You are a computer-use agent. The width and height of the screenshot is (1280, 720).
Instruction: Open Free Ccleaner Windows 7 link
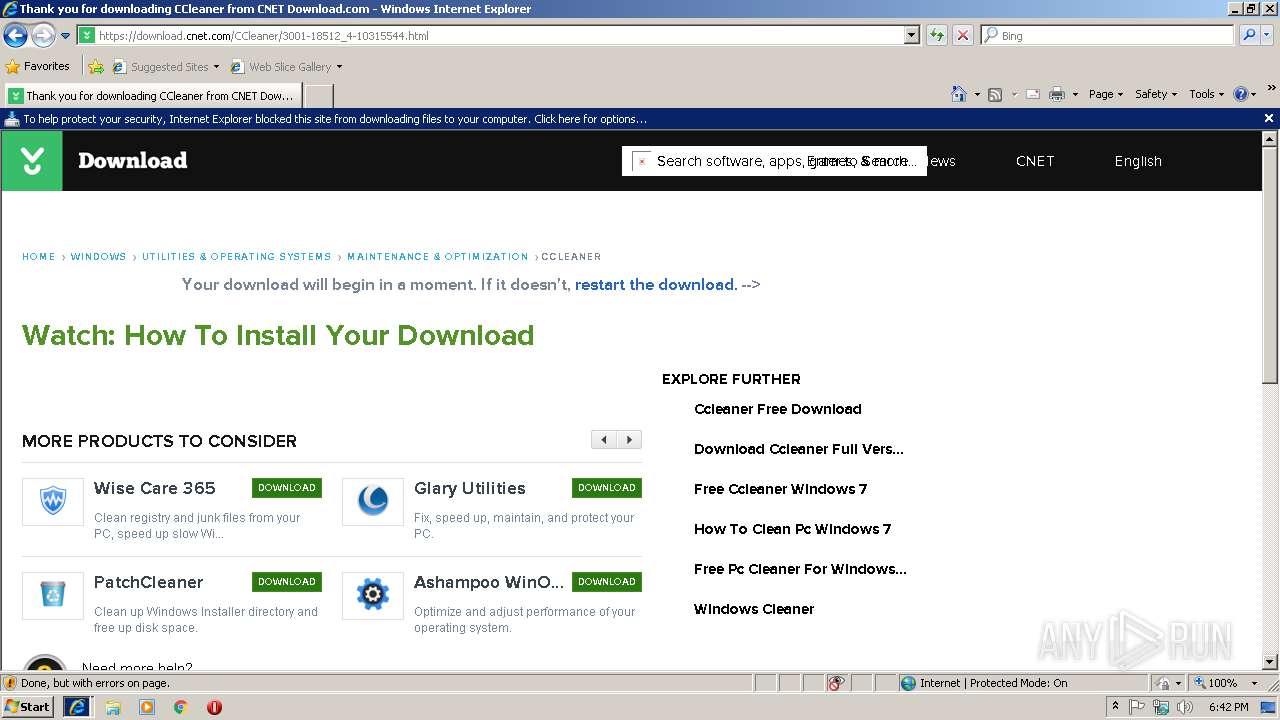[780, 489]
